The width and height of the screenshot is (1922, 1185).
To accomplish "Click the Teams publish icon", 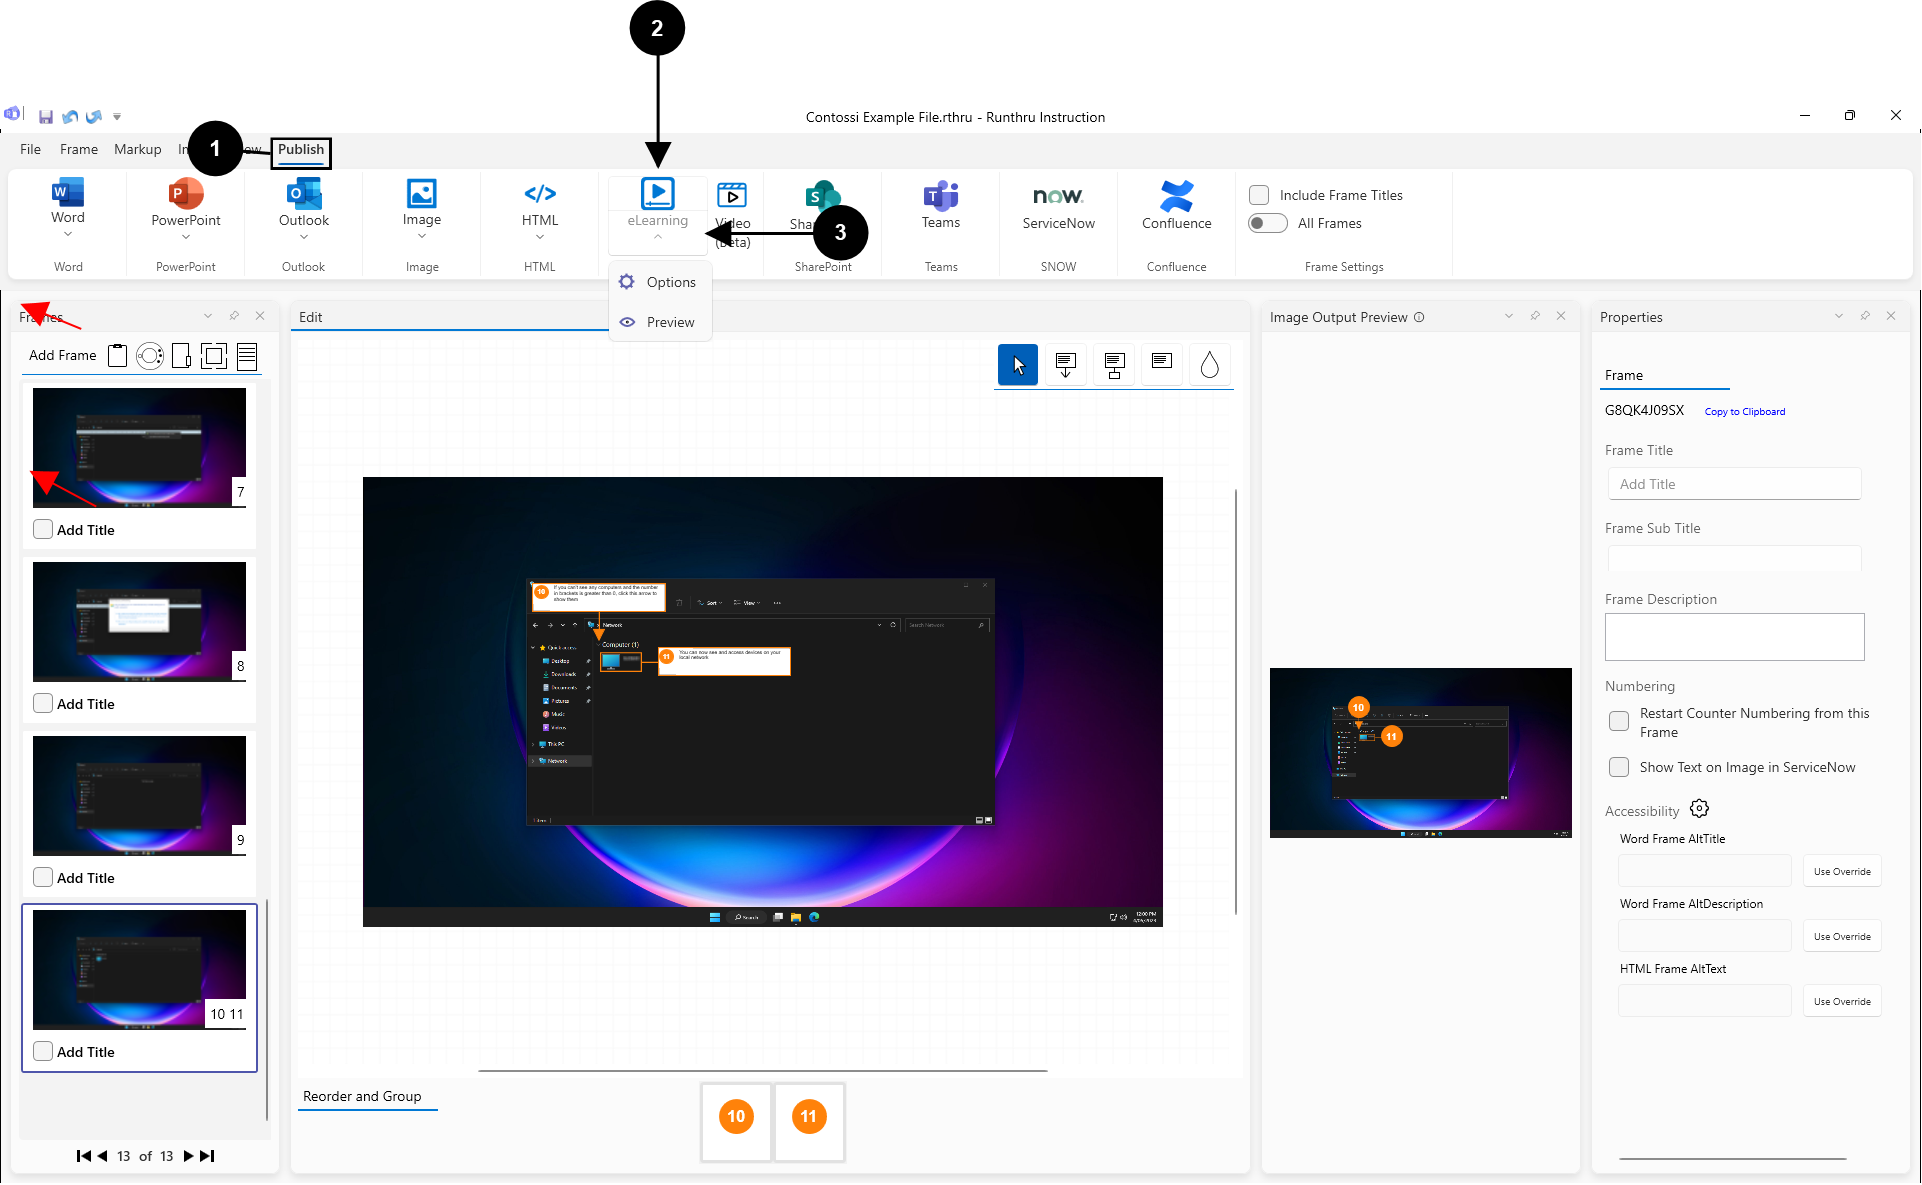I will (940, 196).
